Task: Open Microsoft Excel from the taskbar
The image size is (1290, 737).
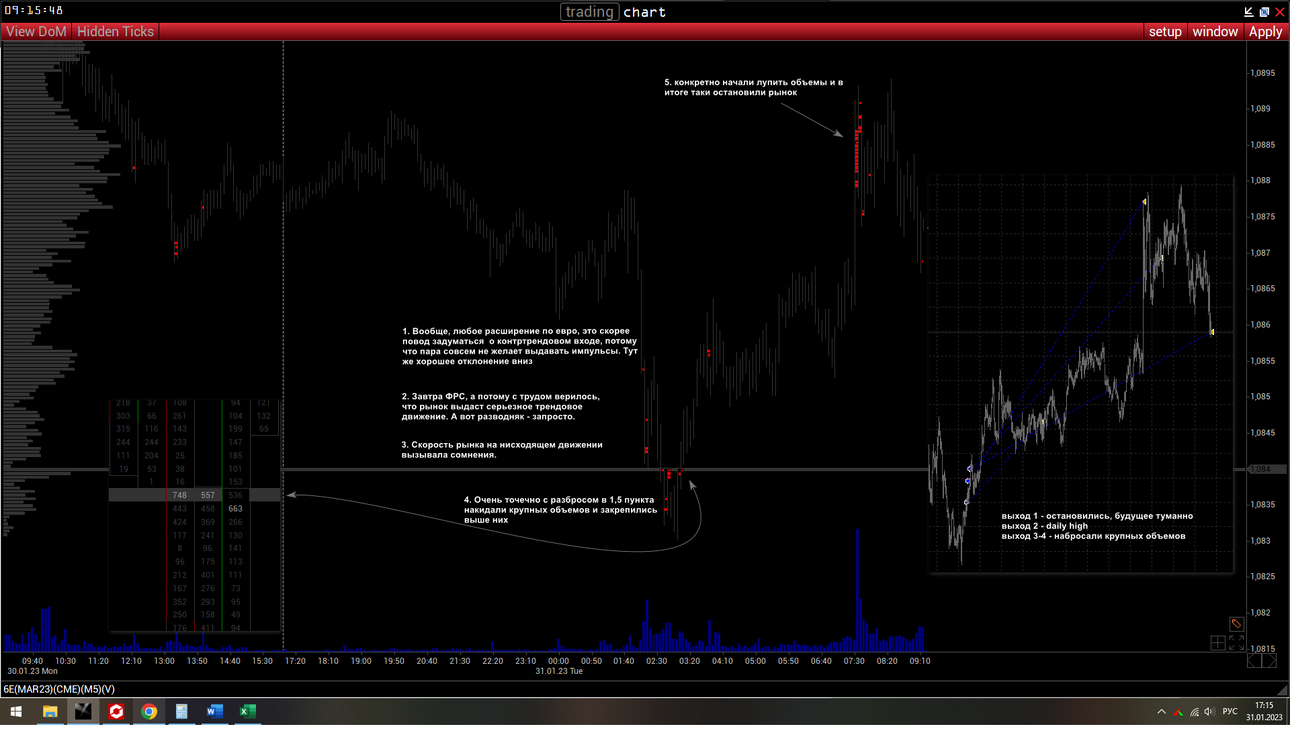Action: pos(247,712)
